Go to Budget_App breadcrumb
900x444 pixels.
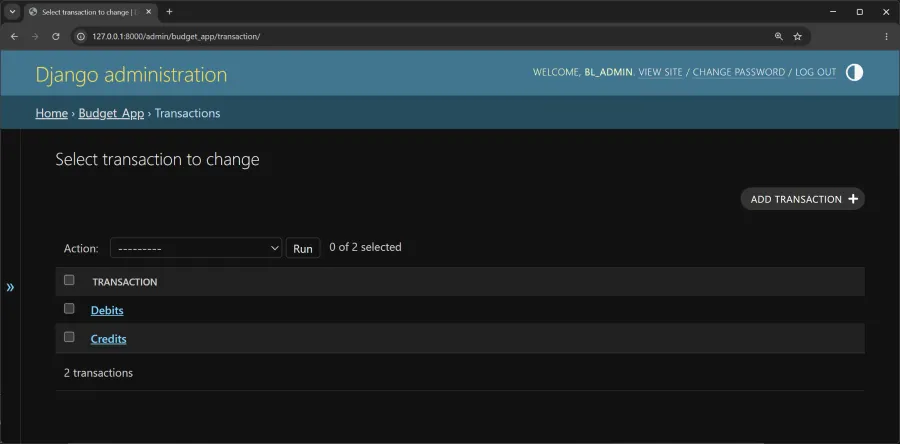coord(111,113)
